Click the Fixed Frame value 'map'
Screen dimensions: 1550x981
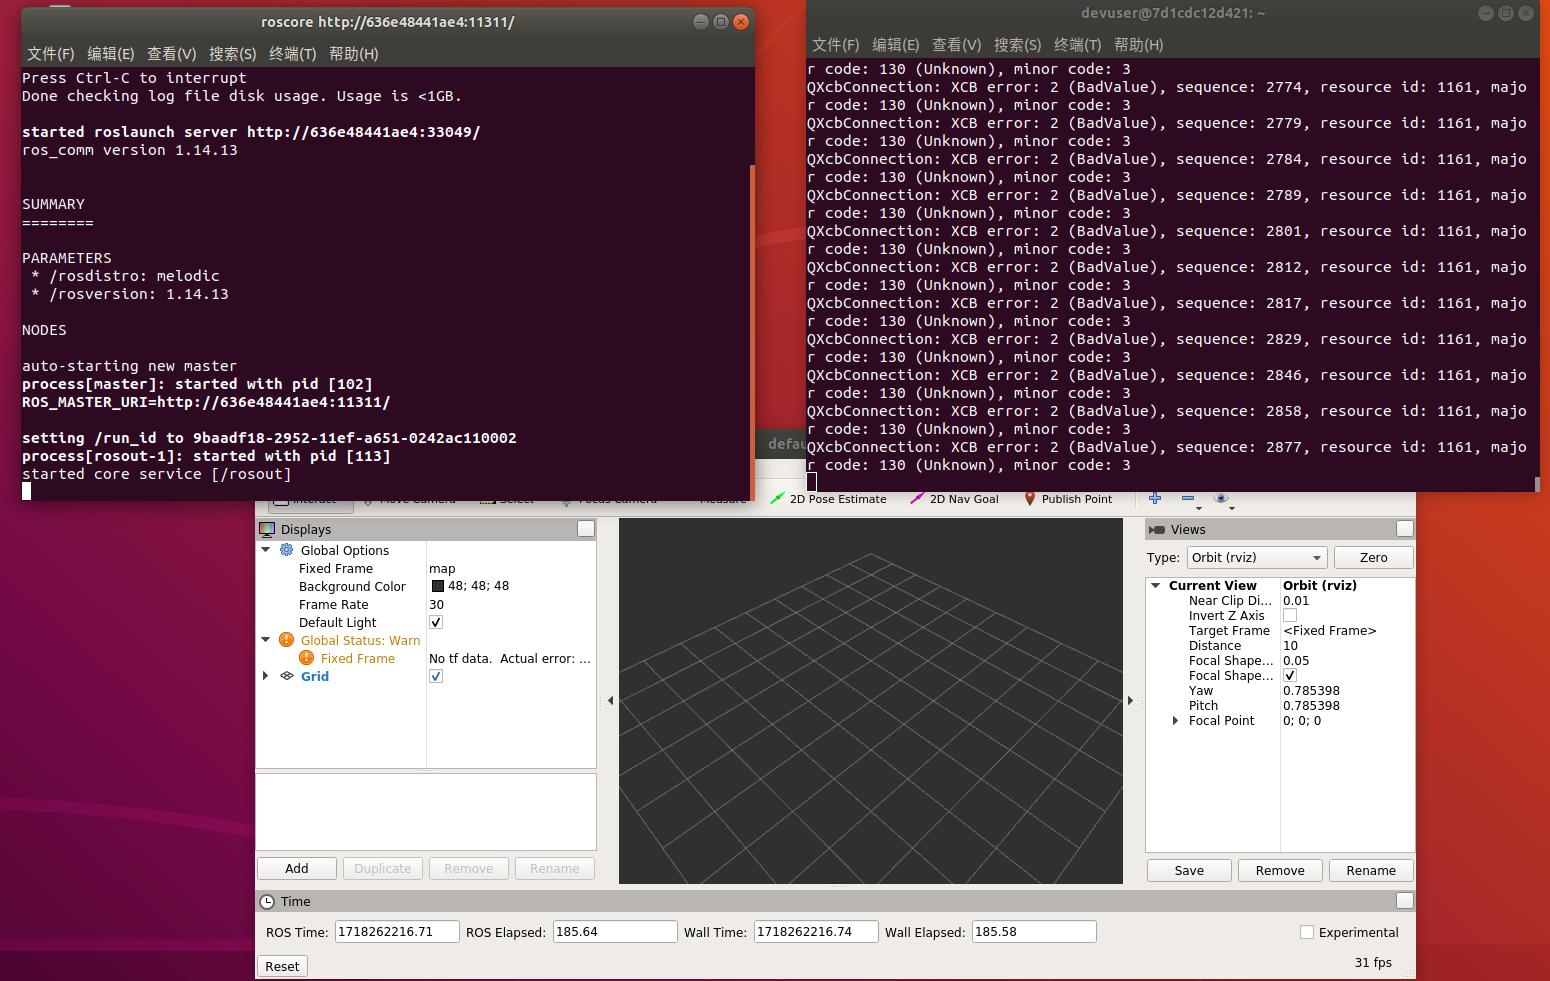coord(442,568)
